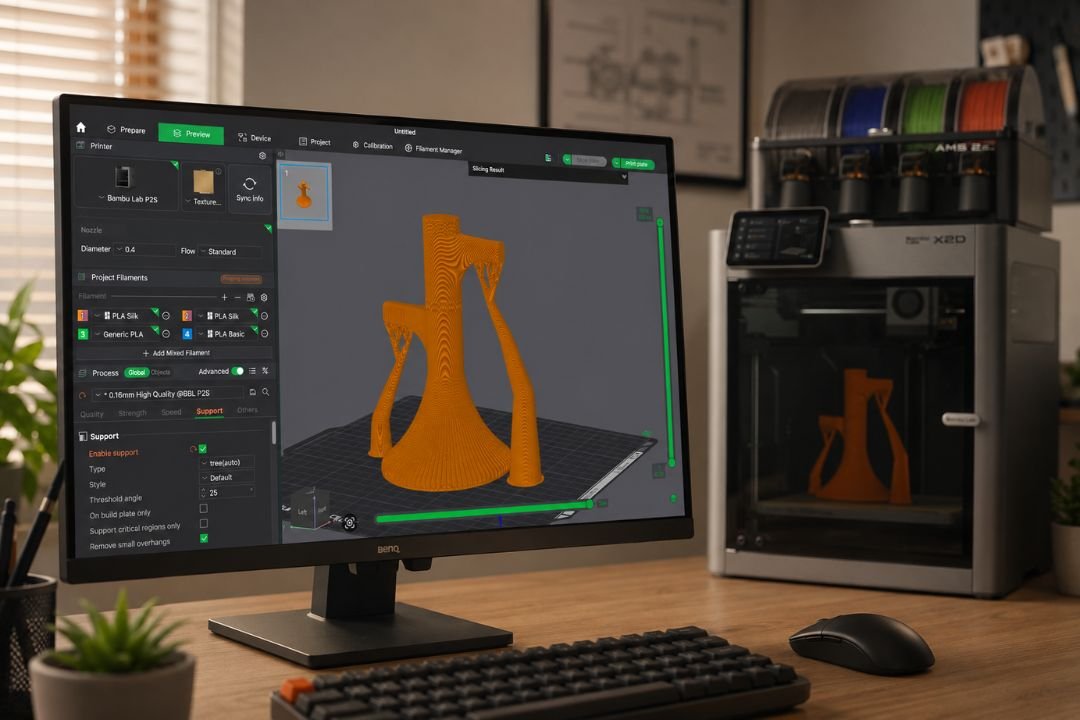
Task: Open the Quality settings tab
Action: pyautogui.click(x=92, y=414)
